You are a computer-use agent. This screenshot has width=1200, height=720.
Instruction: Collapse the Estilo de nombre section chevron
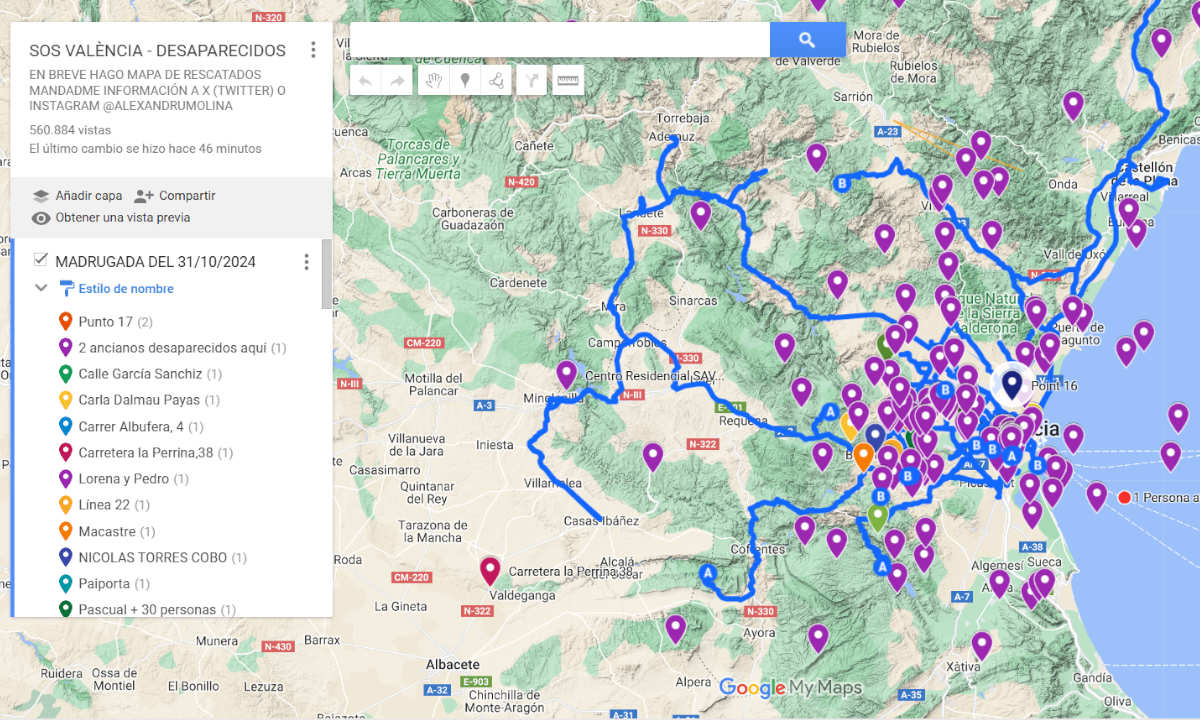click(40, 288)
